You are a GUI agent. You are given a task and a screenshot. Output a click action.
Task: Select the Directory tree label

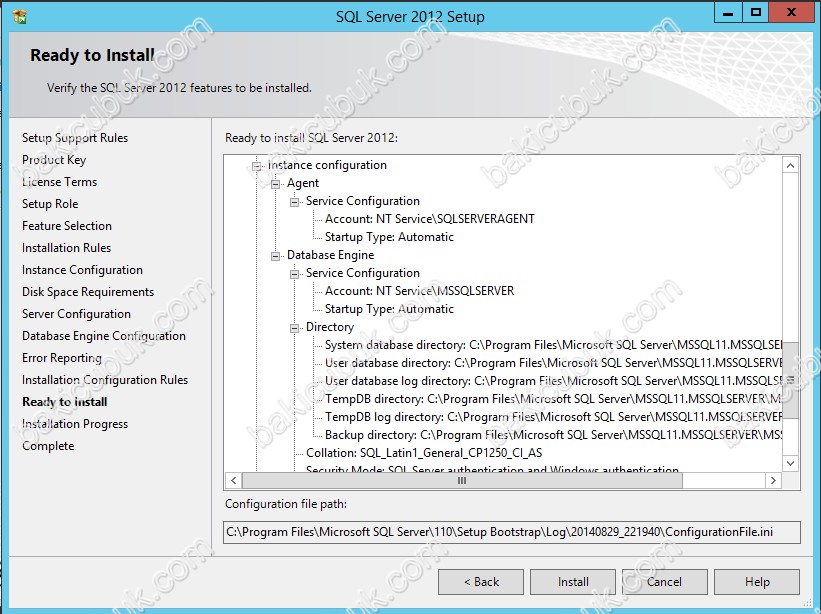click(x=330, y=327)
